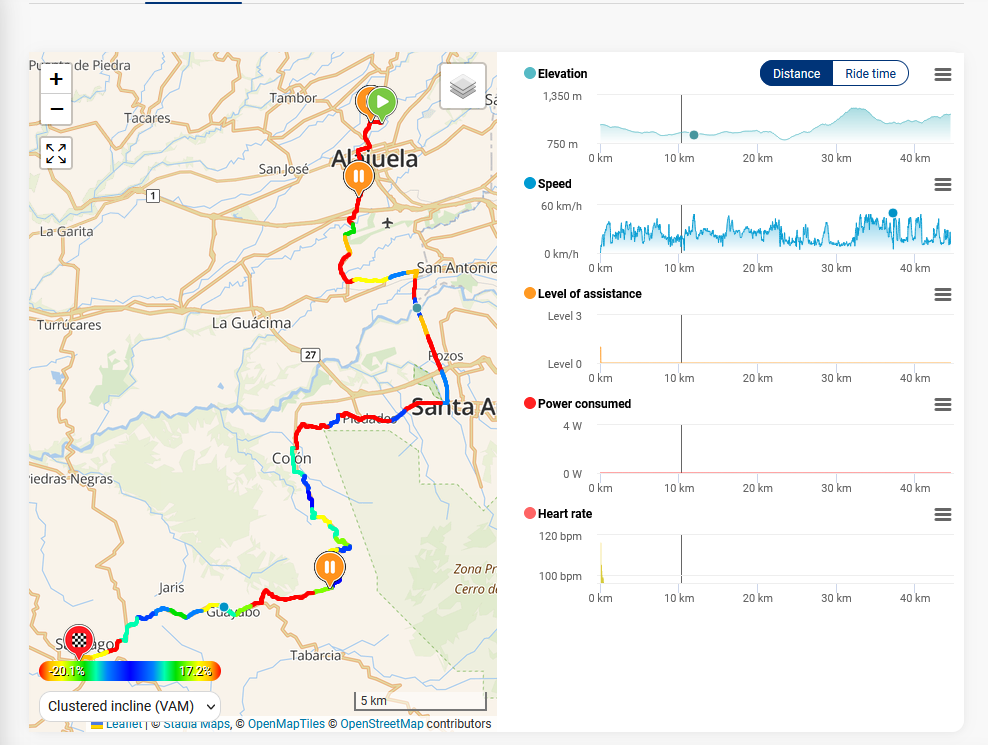This screenshot has width=988, height=745.
Task: Switch chart axis to Distance
Action: (796, 74)
